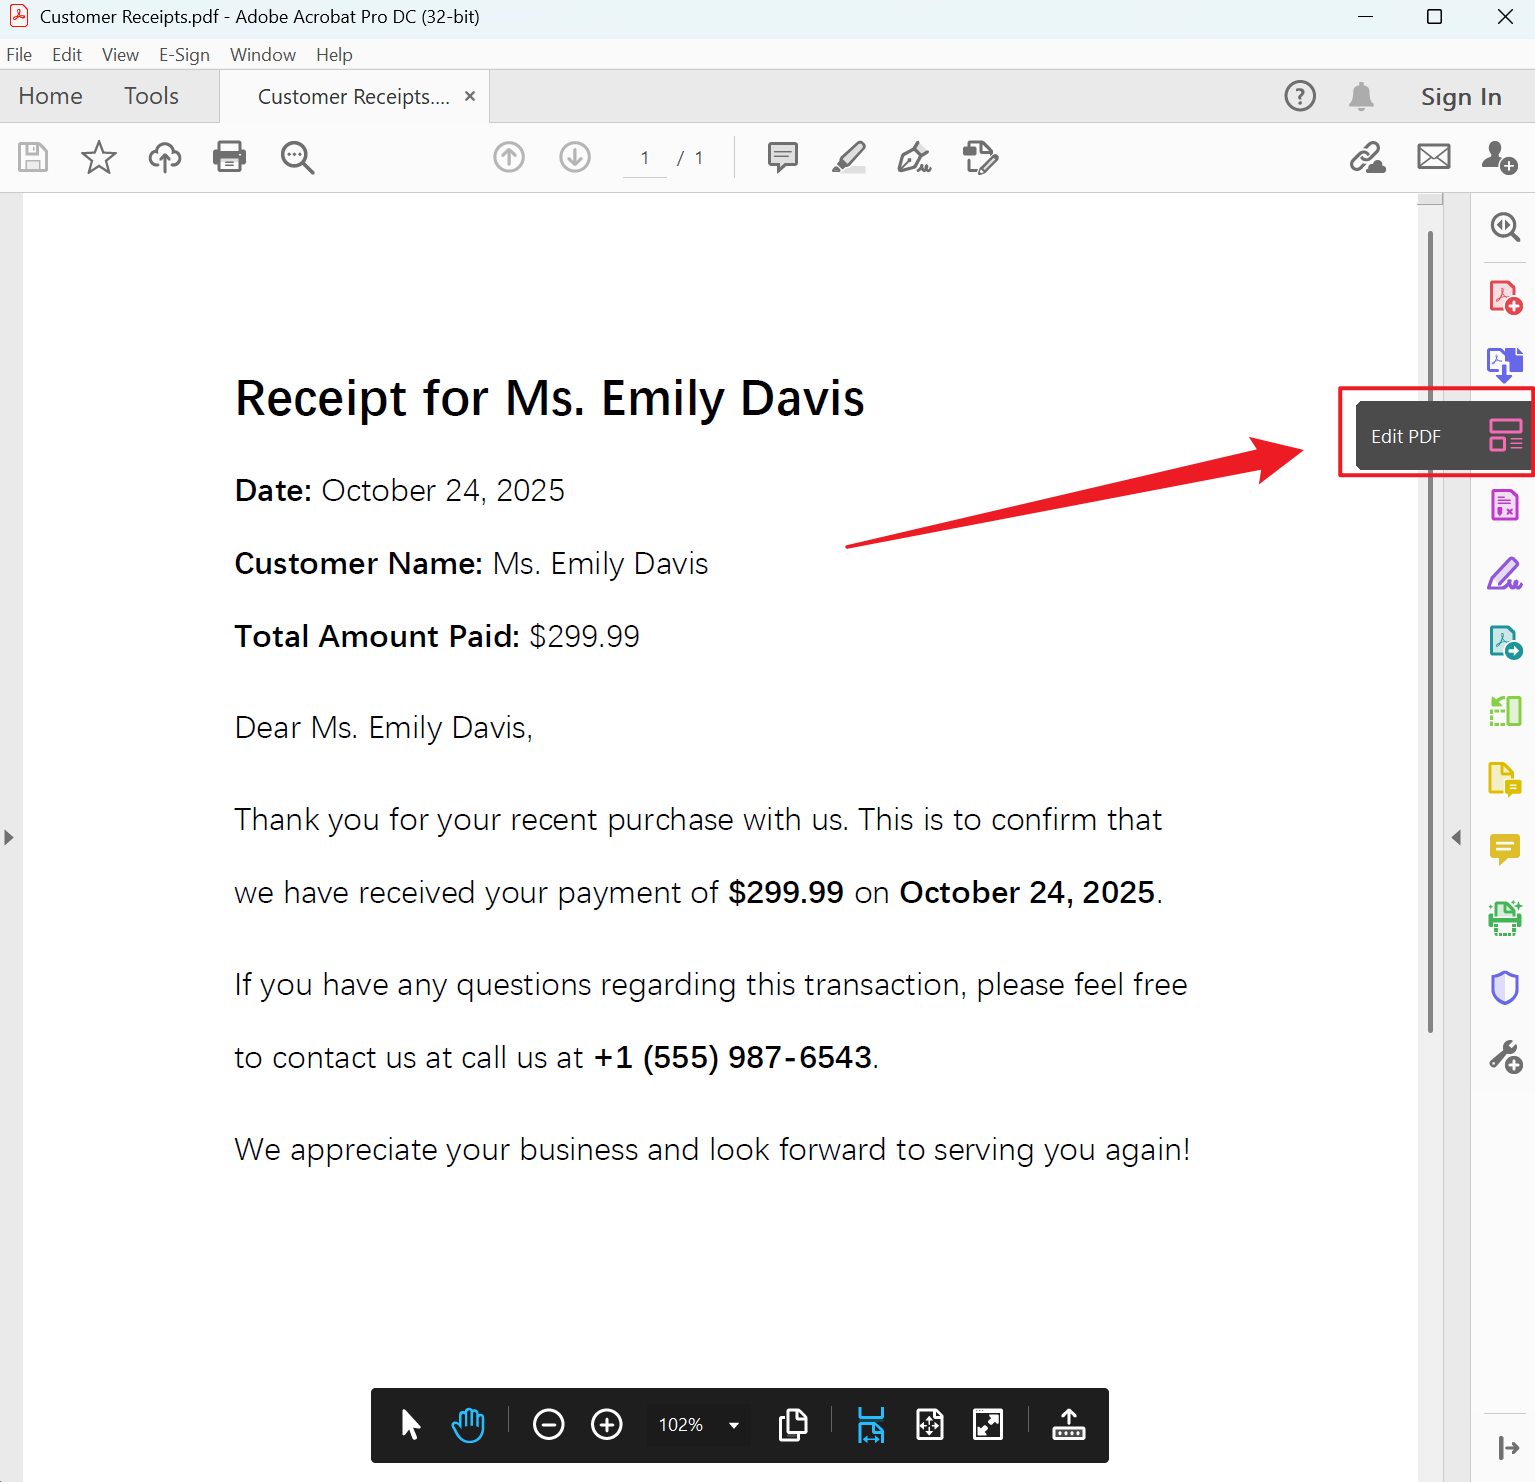The image size is (1535, 1482).
Task: Collapse the right tools pane arrow
Action: point(1456,837)
